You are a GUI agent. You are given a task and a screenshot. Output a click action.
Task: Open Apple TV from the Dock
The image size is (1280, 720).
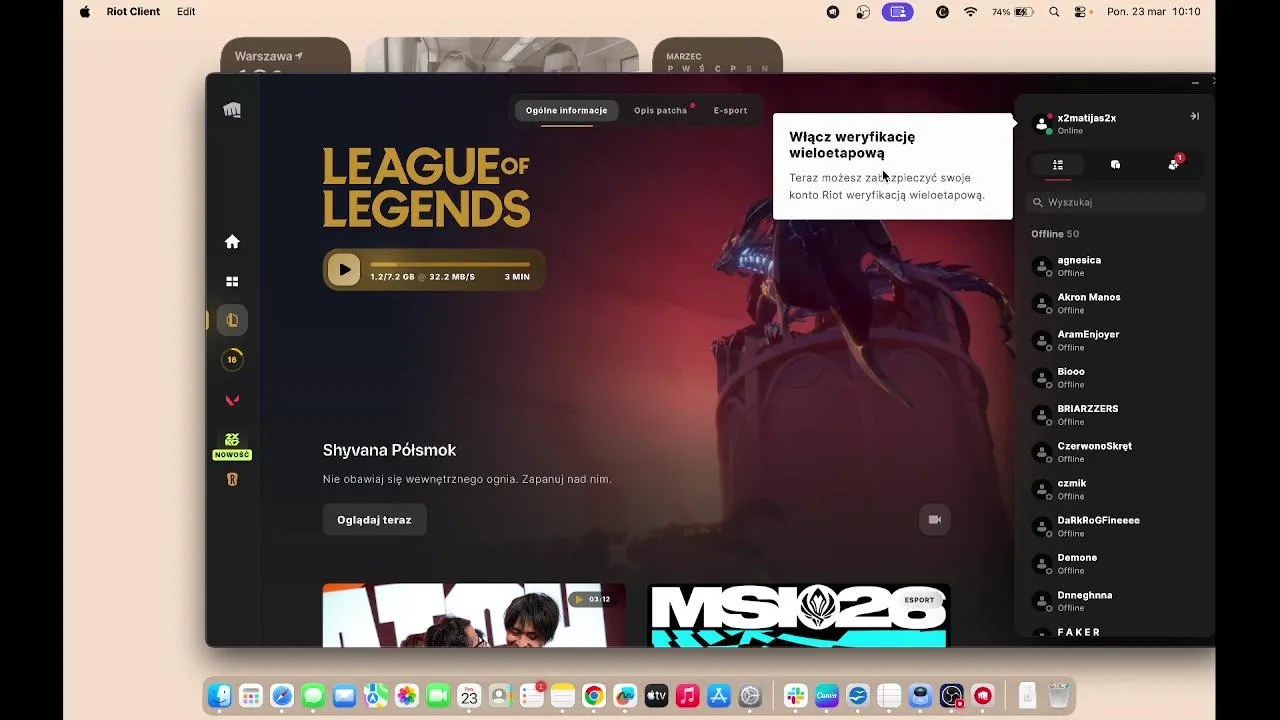[x=656, y=696]
